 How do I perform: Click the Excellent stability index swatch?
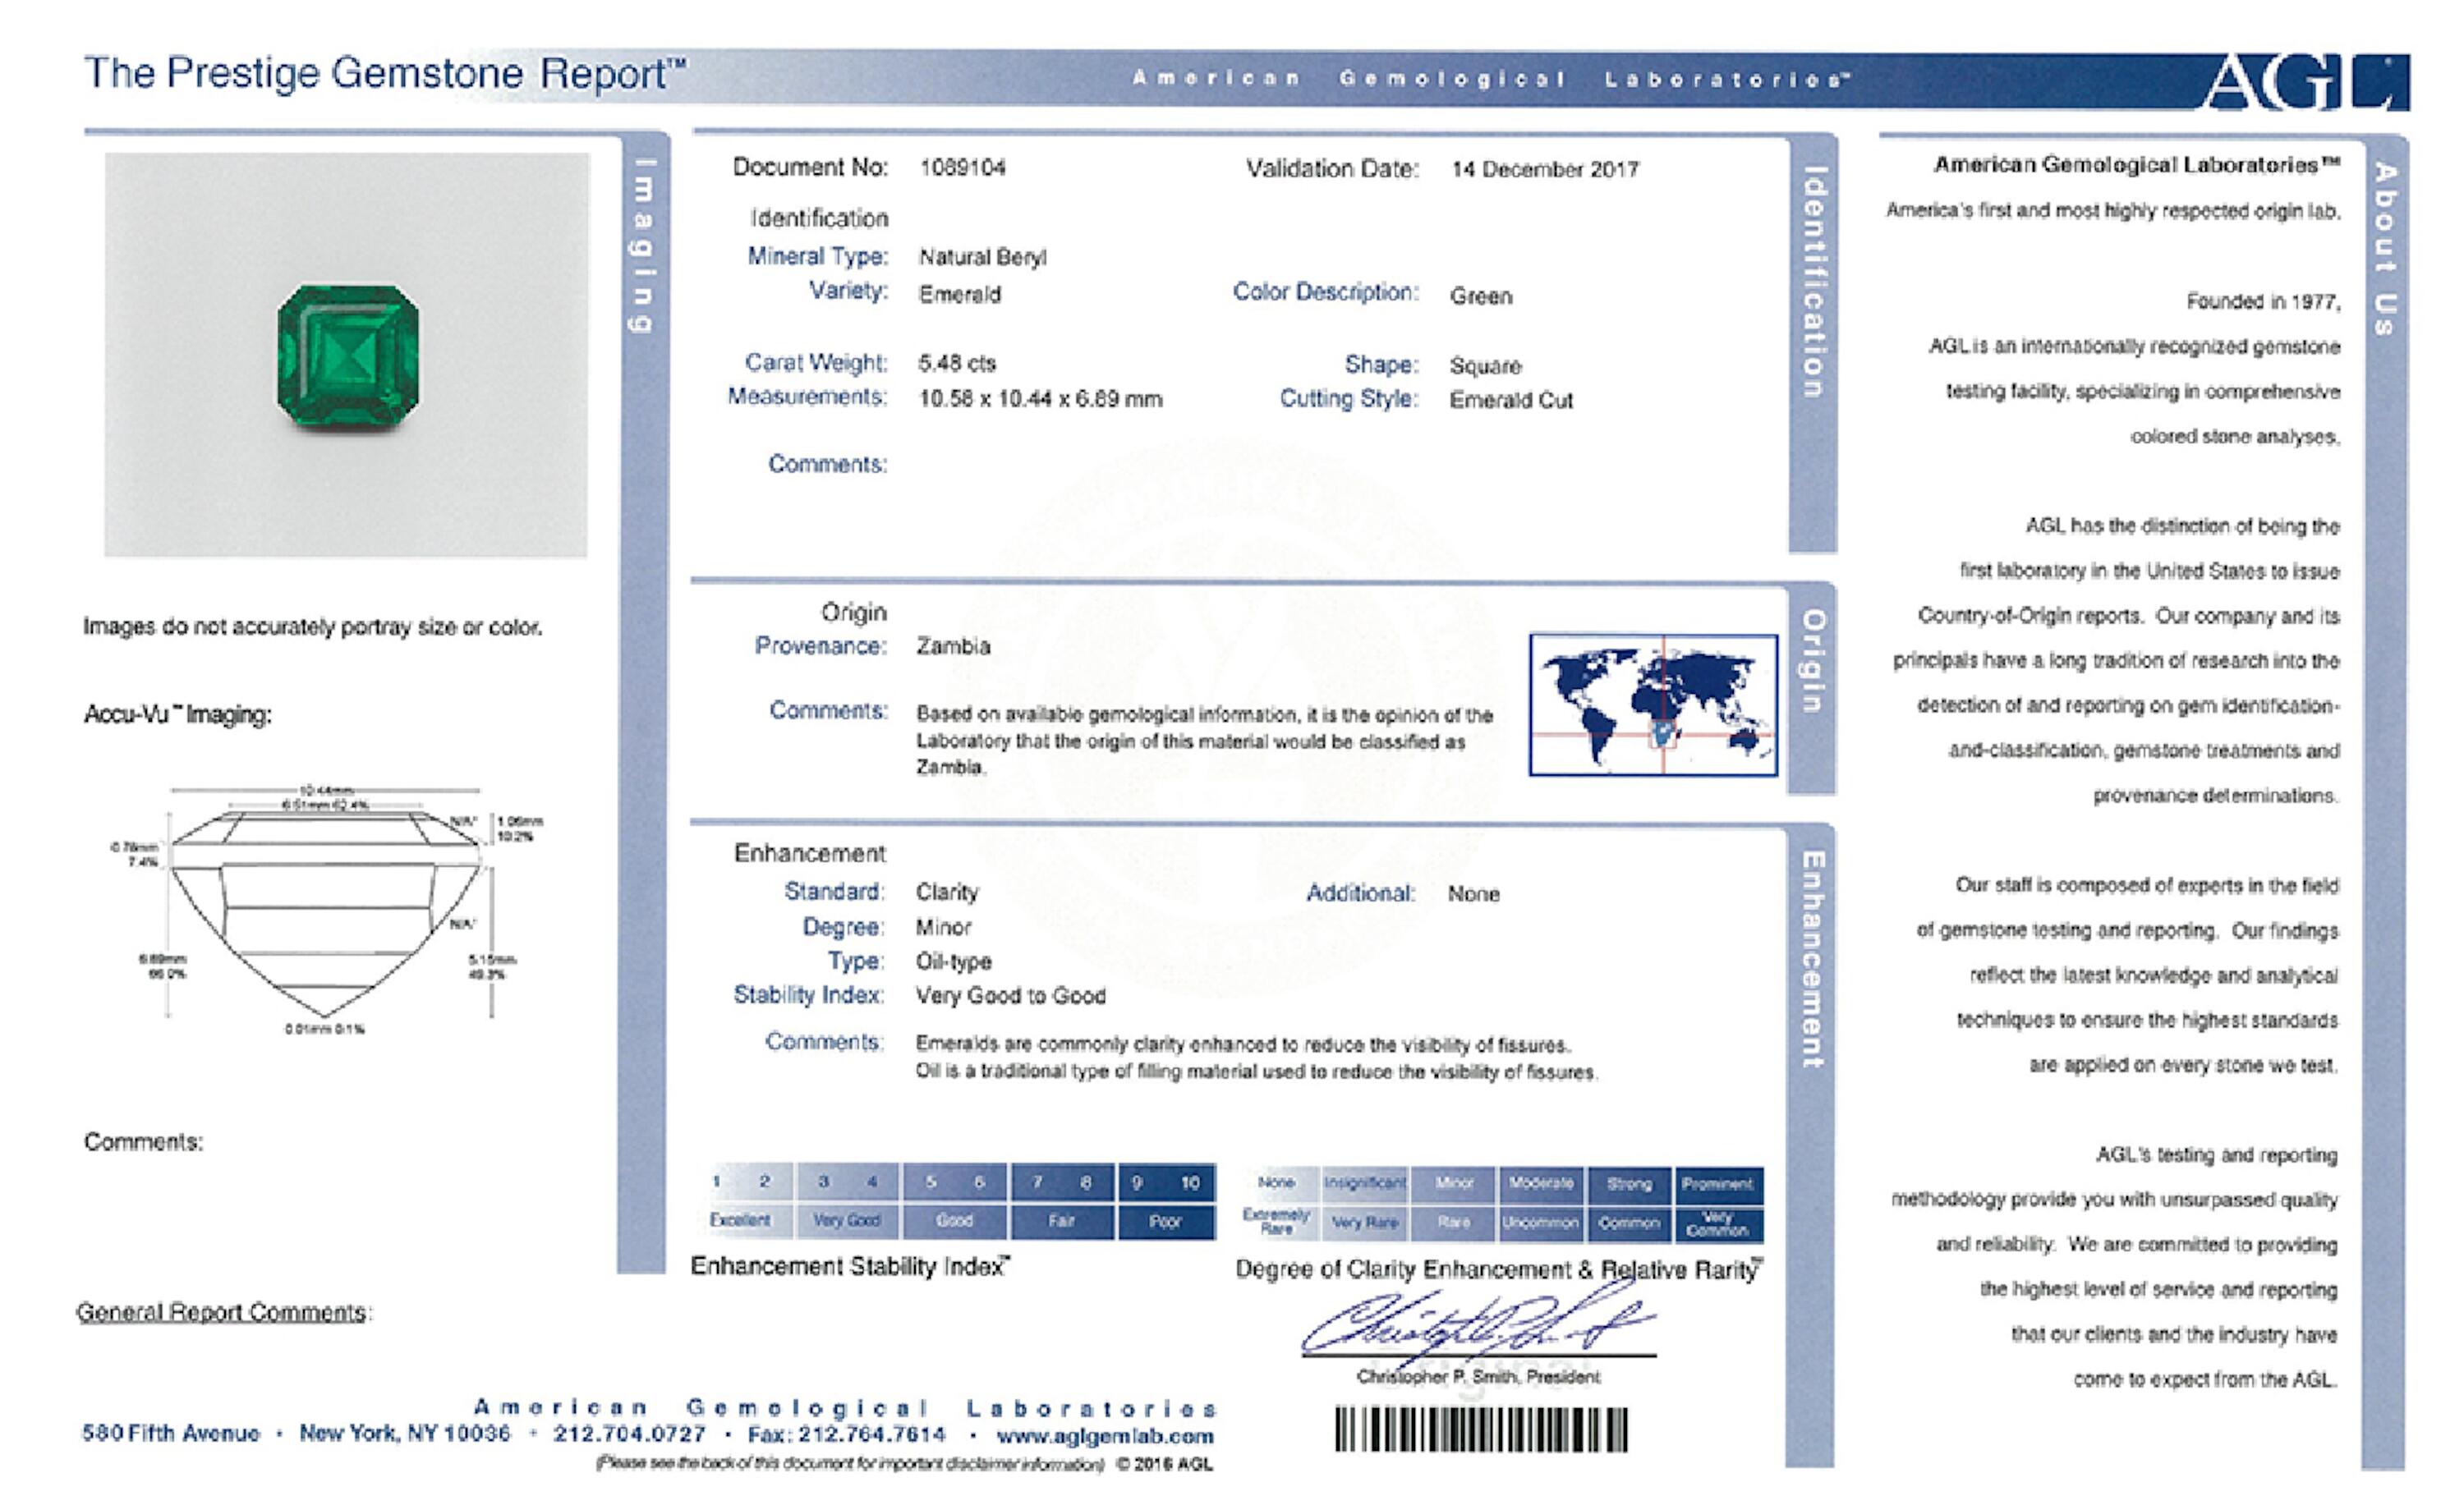[741, 1220]
